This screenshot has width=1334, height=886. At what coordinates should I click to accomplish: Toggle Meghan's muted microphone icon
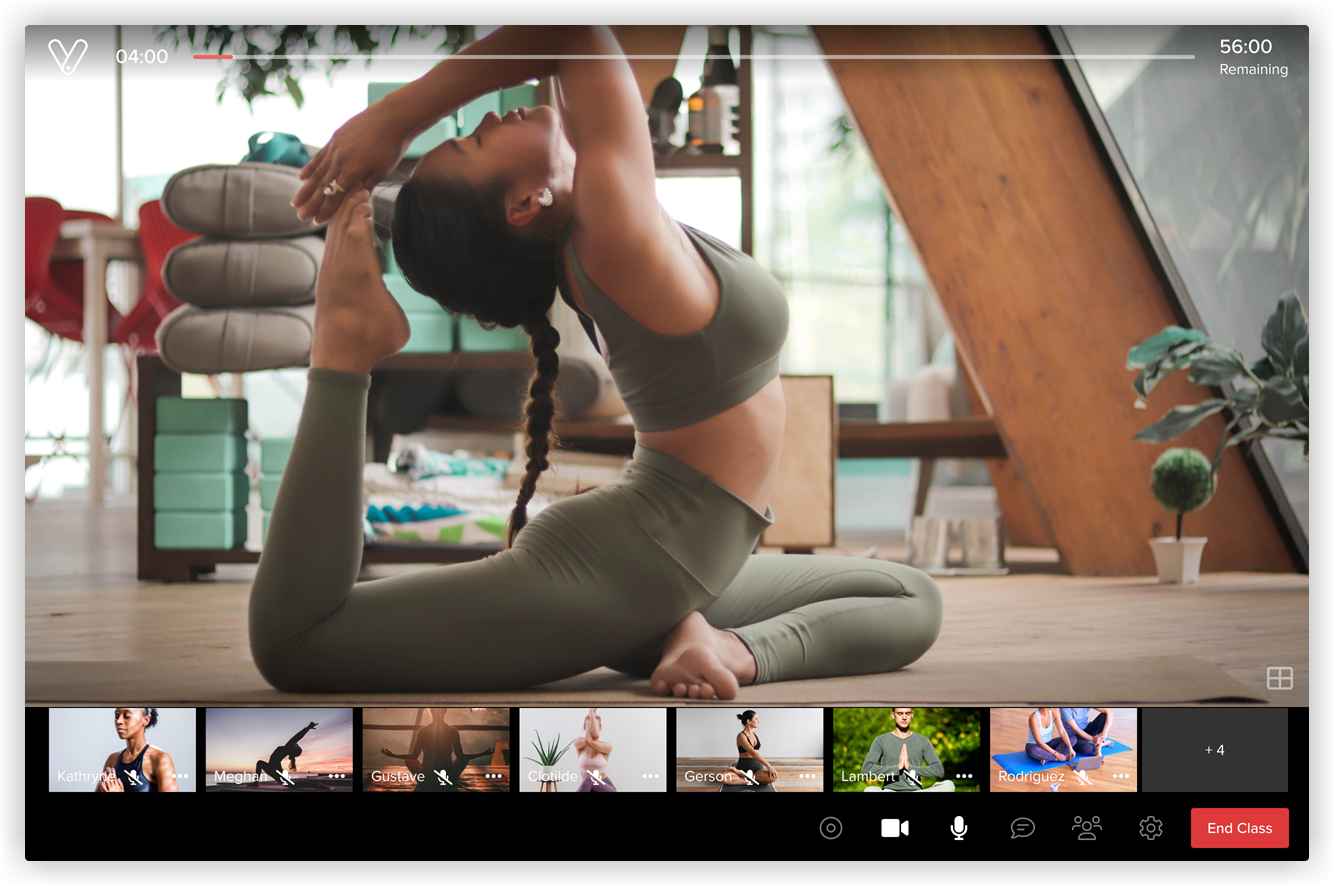pos(286,777)
